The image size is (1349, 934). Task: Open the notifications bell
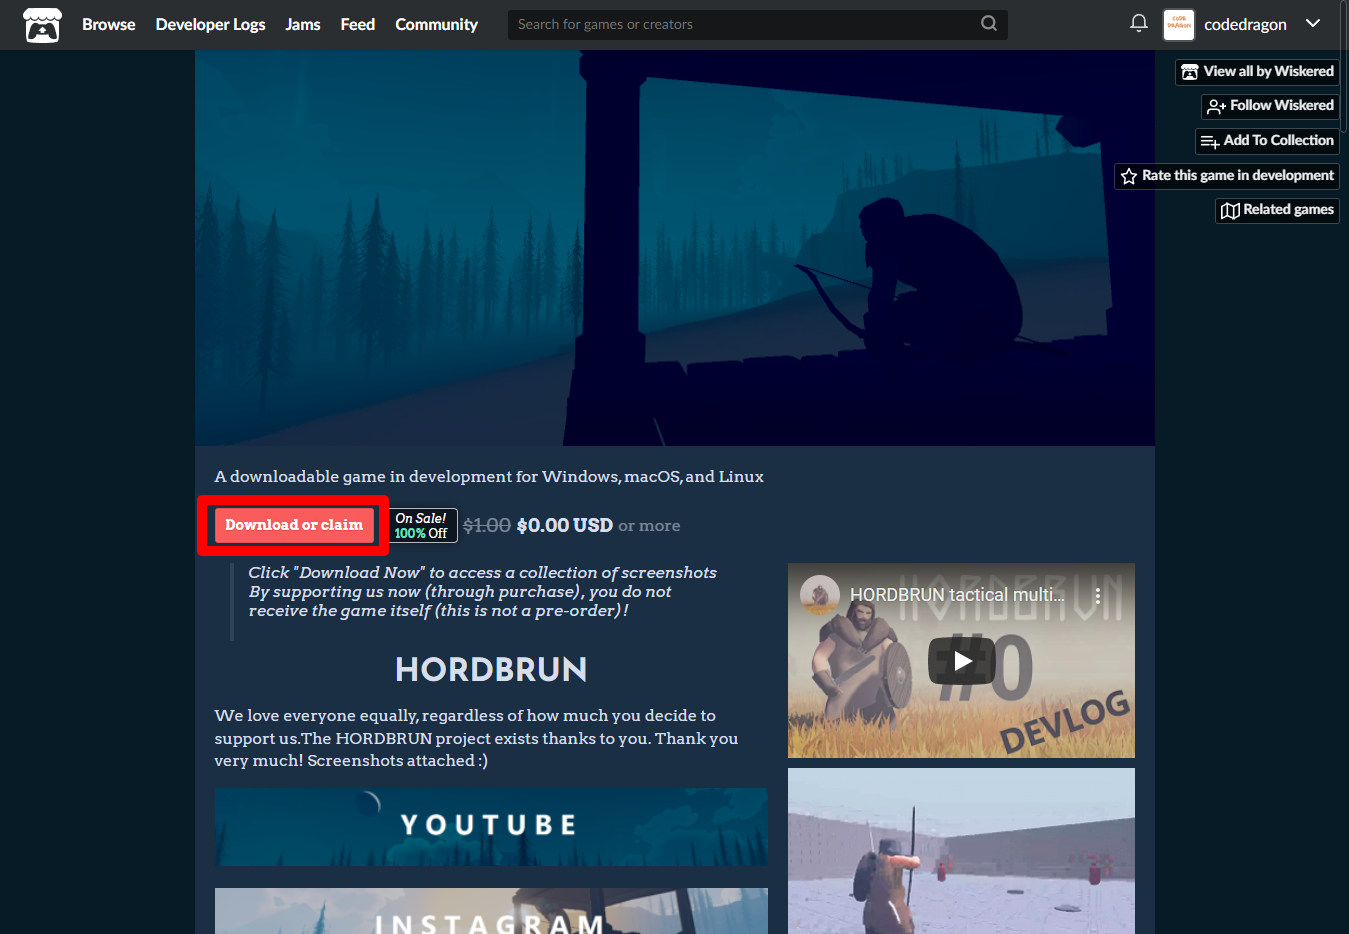pos(1138,23)
